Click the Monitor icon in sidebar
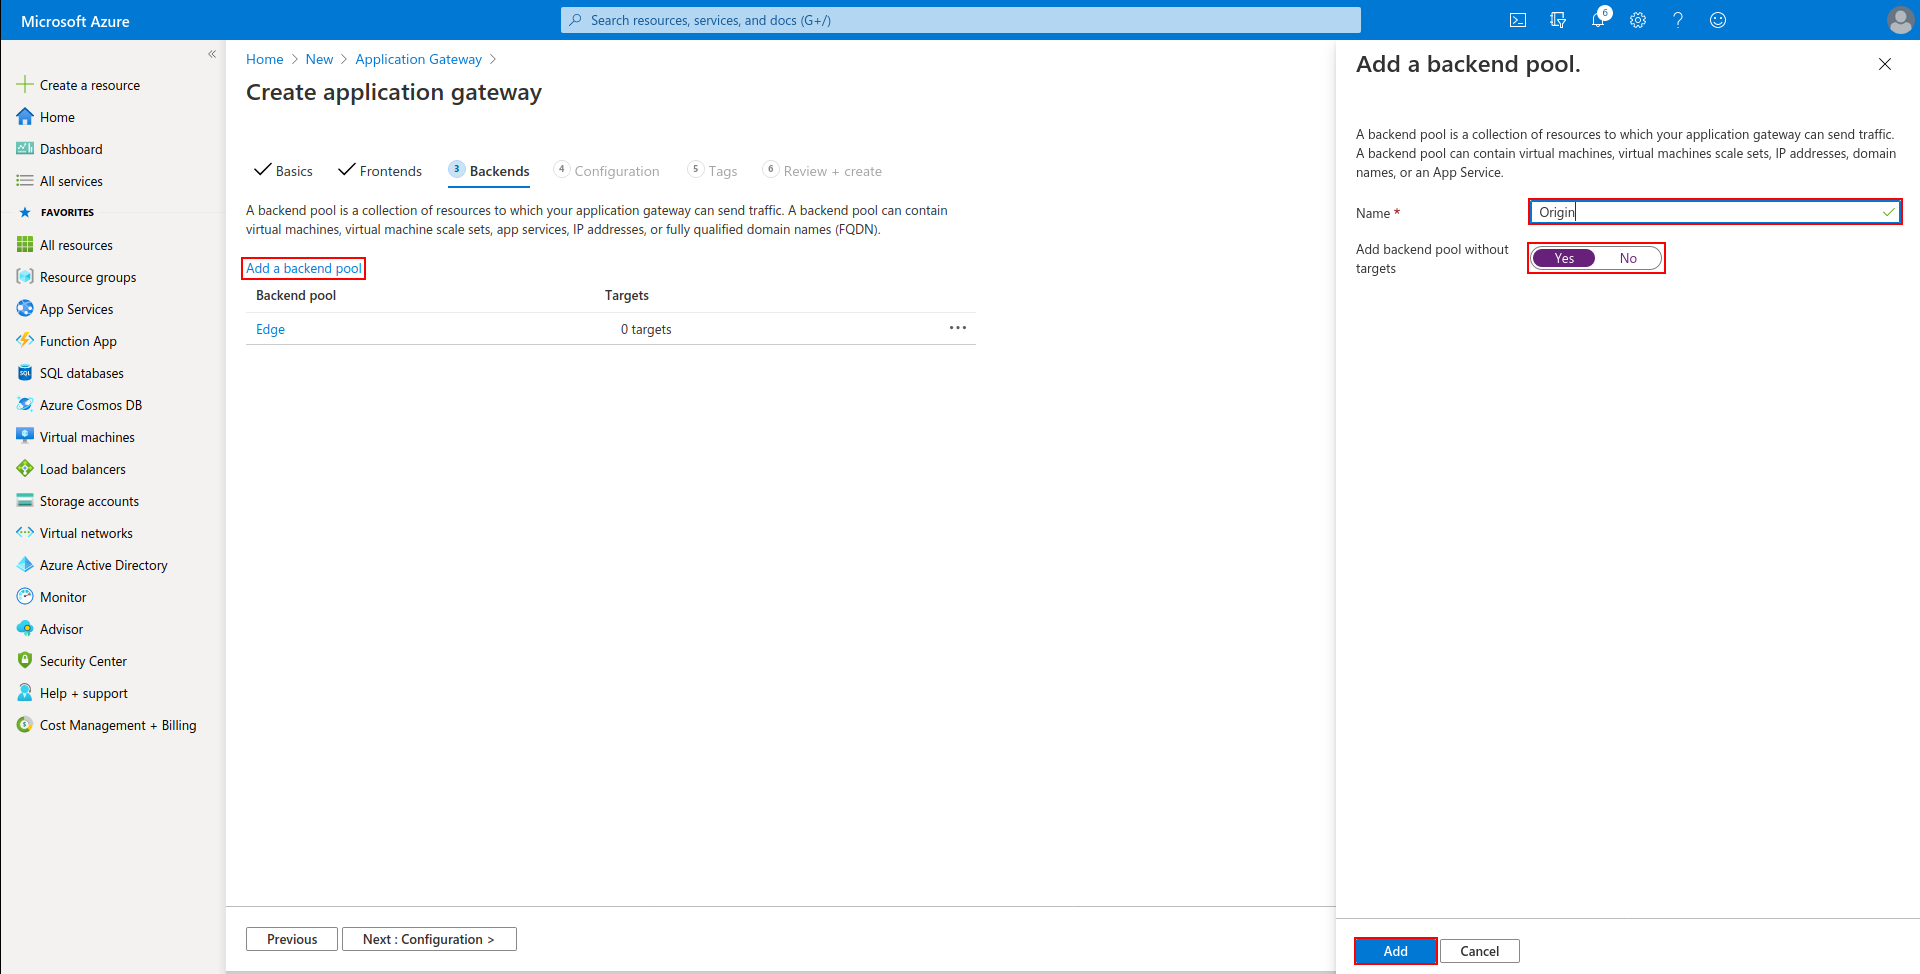This screenshot has height=974, width=1920. [x=25, y=597]
